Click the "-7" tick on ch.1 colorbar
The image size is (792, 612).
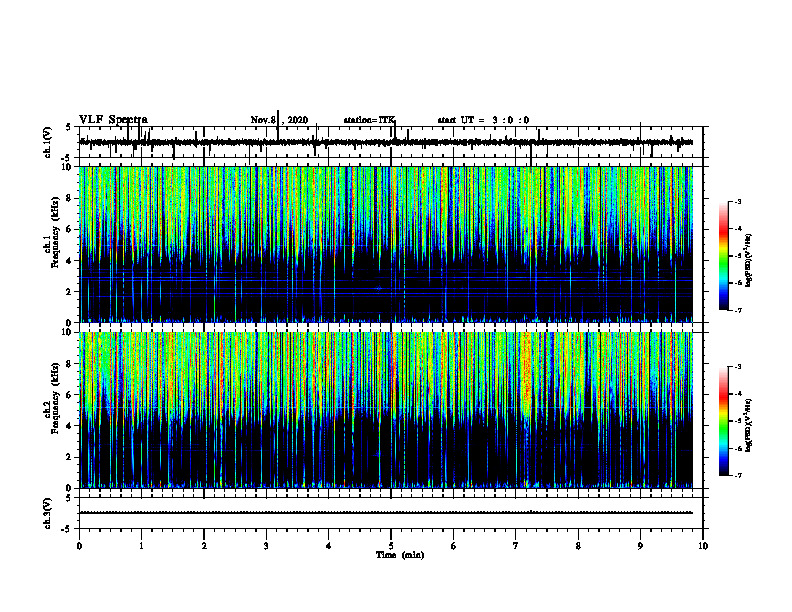pos(738,310)
